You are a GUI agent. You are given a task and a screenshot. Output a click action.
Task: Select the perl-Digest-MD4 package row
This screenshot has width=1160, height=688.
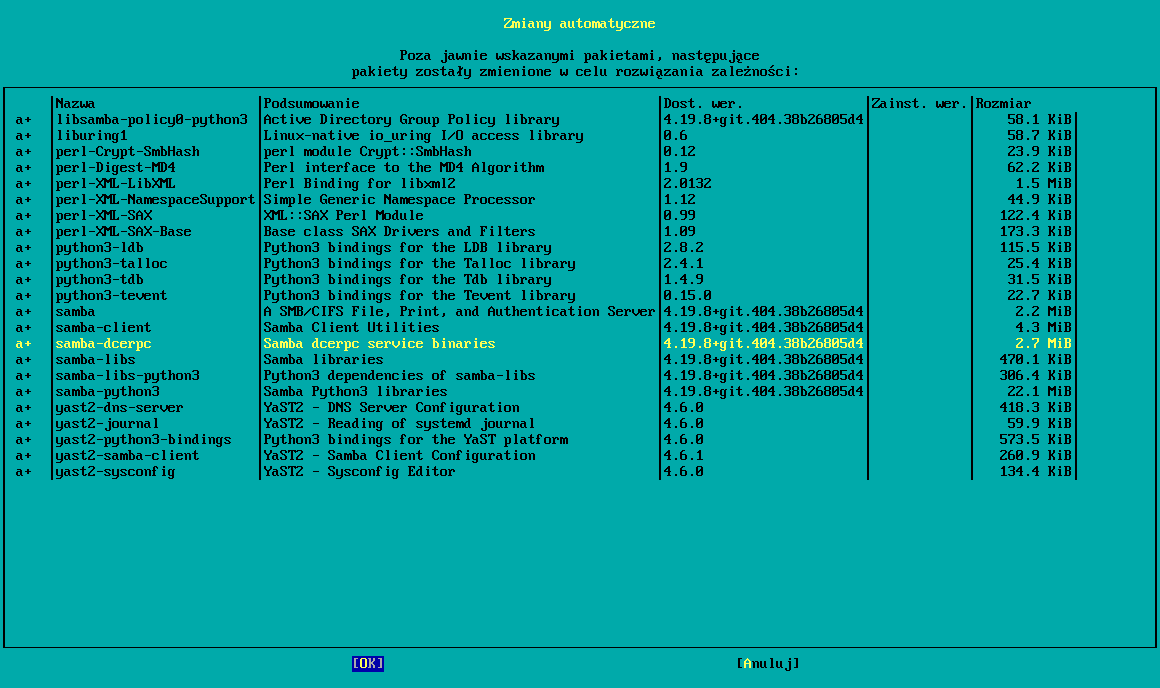point(545,168)
